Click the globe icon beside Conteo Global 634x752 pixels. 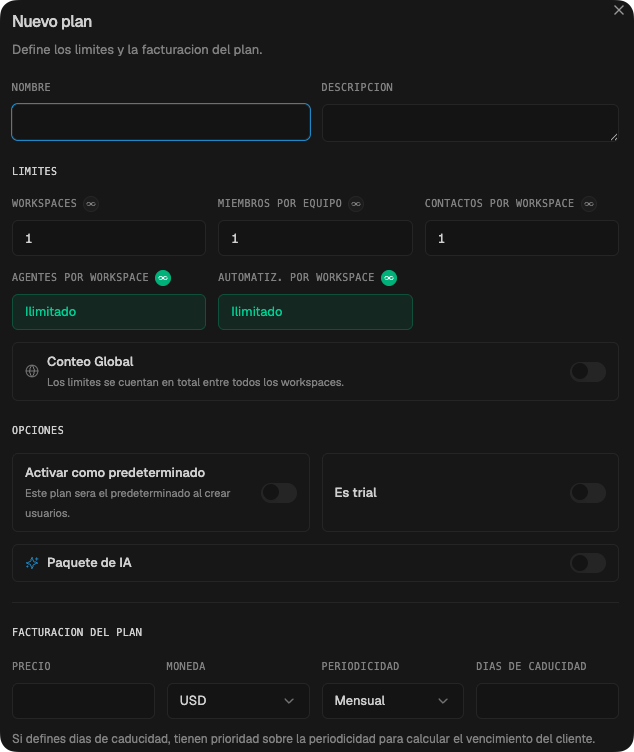[x=32, y=371]
